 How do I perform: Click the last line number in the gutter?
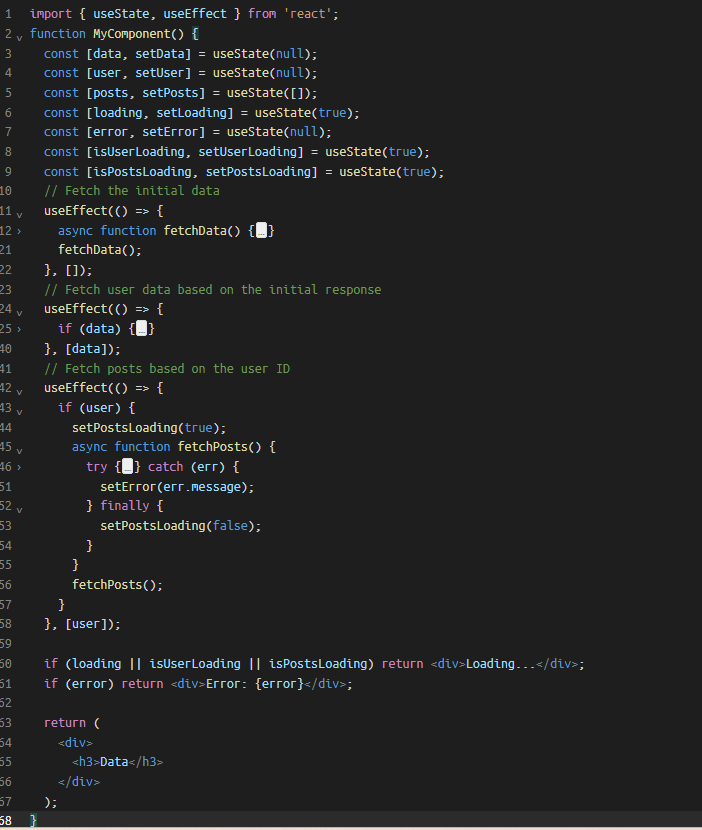(6, 821)
